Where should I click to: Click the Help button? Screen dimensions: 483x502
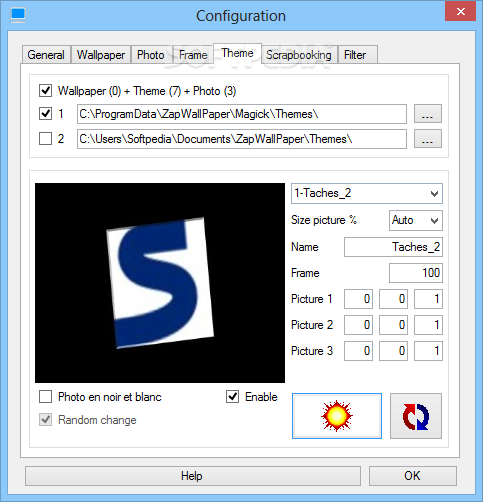coord(193,476)
